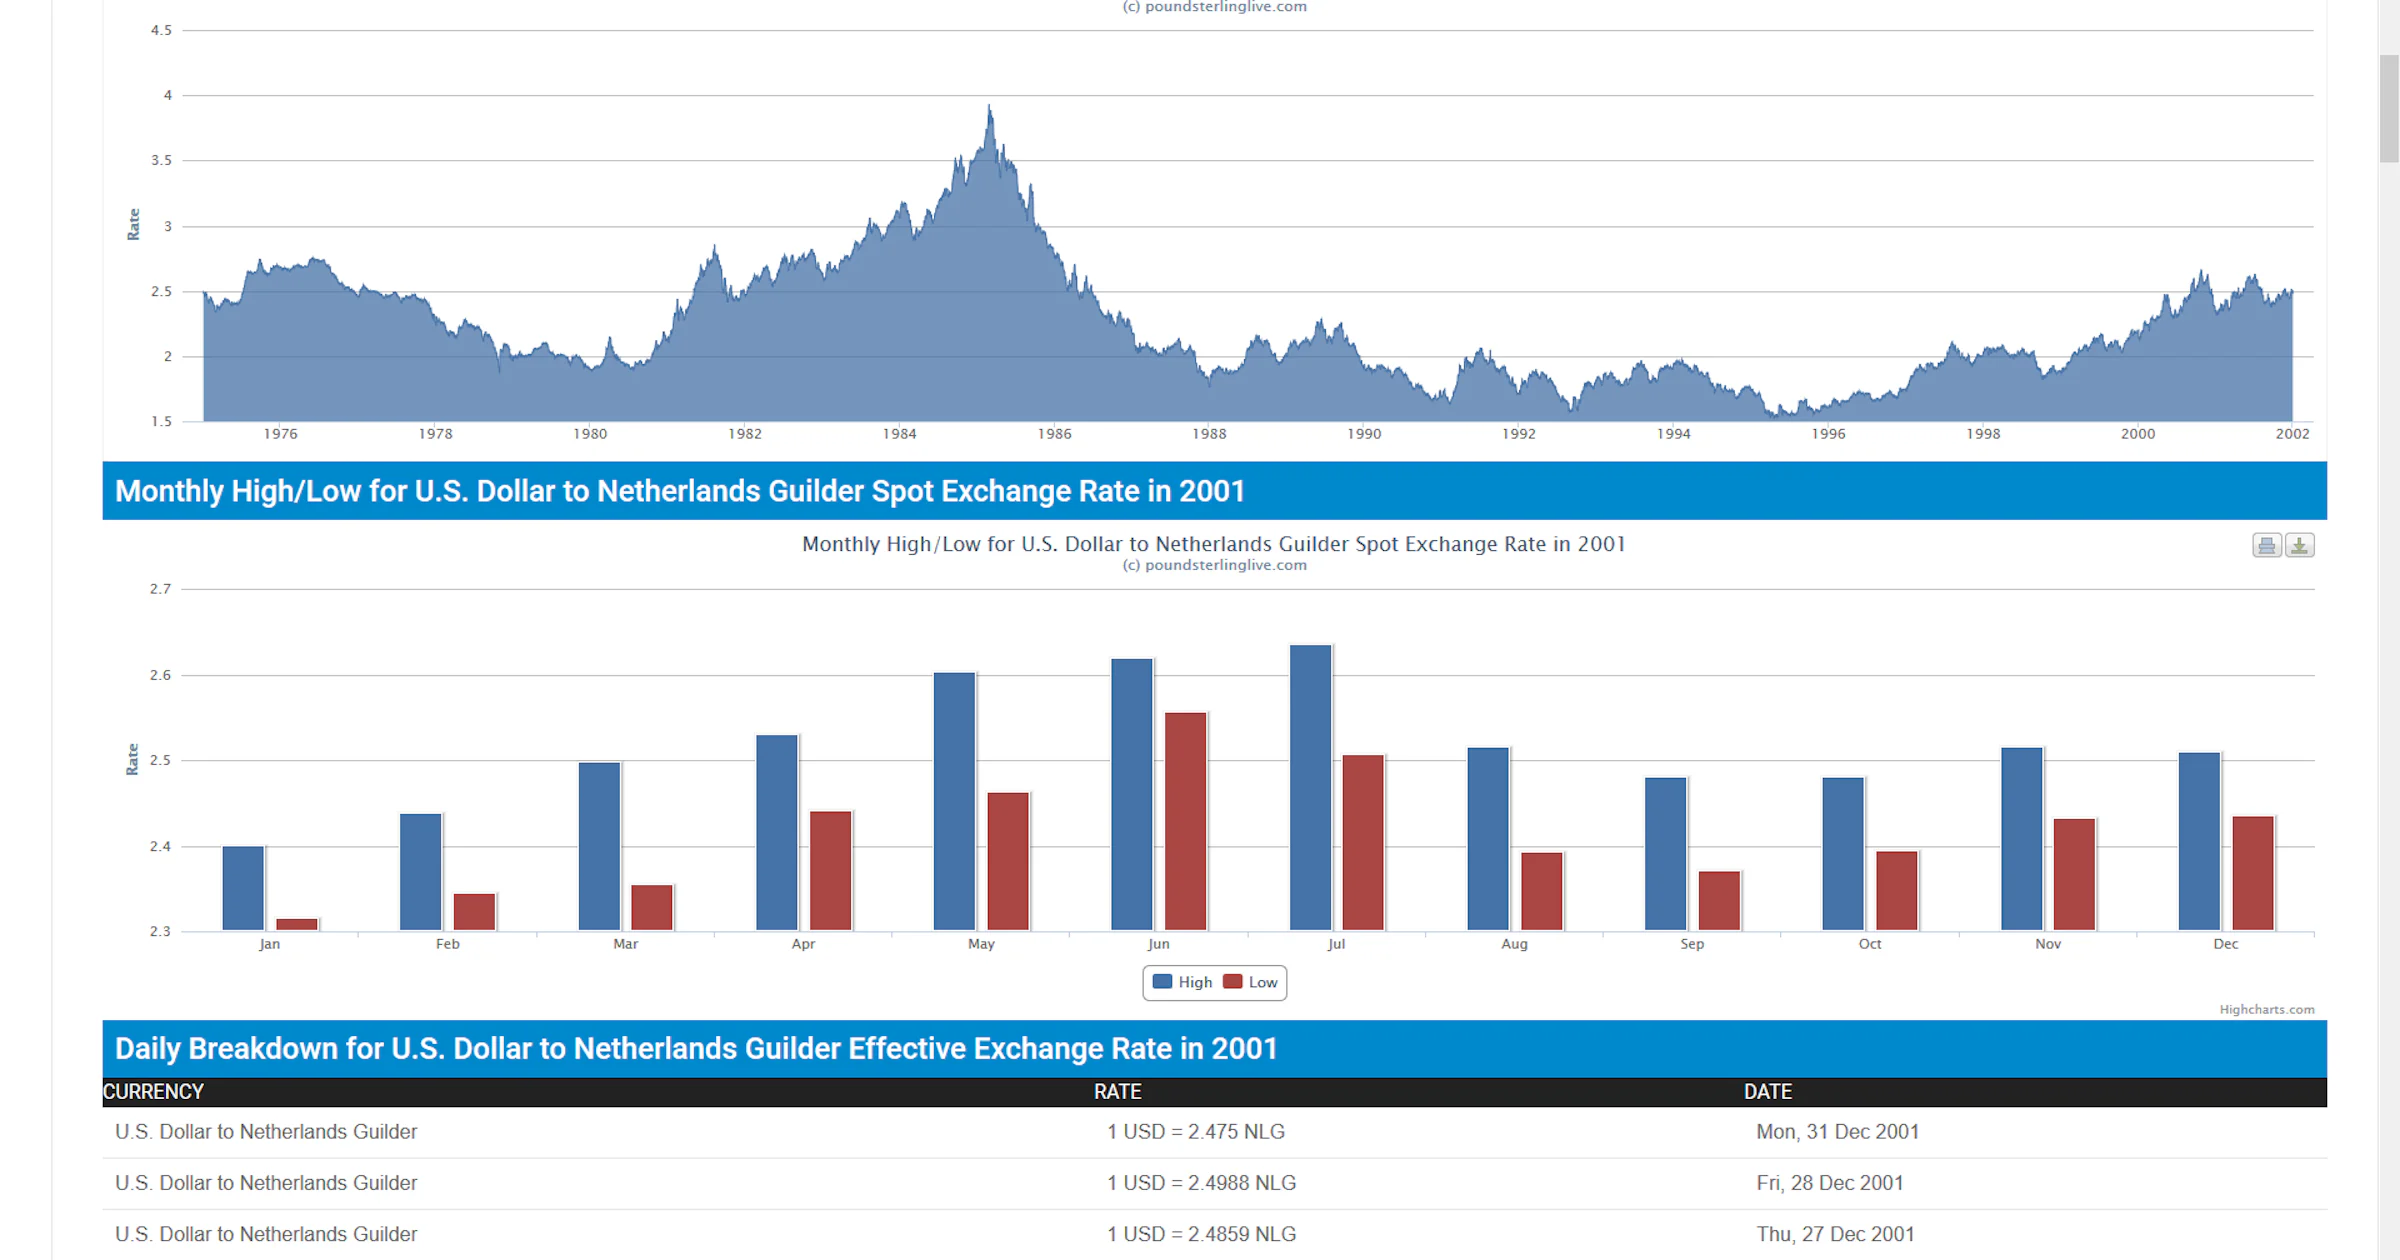2400x1260 pixels.
Task: Click the RATE column header
Action: (1118, 1092)
